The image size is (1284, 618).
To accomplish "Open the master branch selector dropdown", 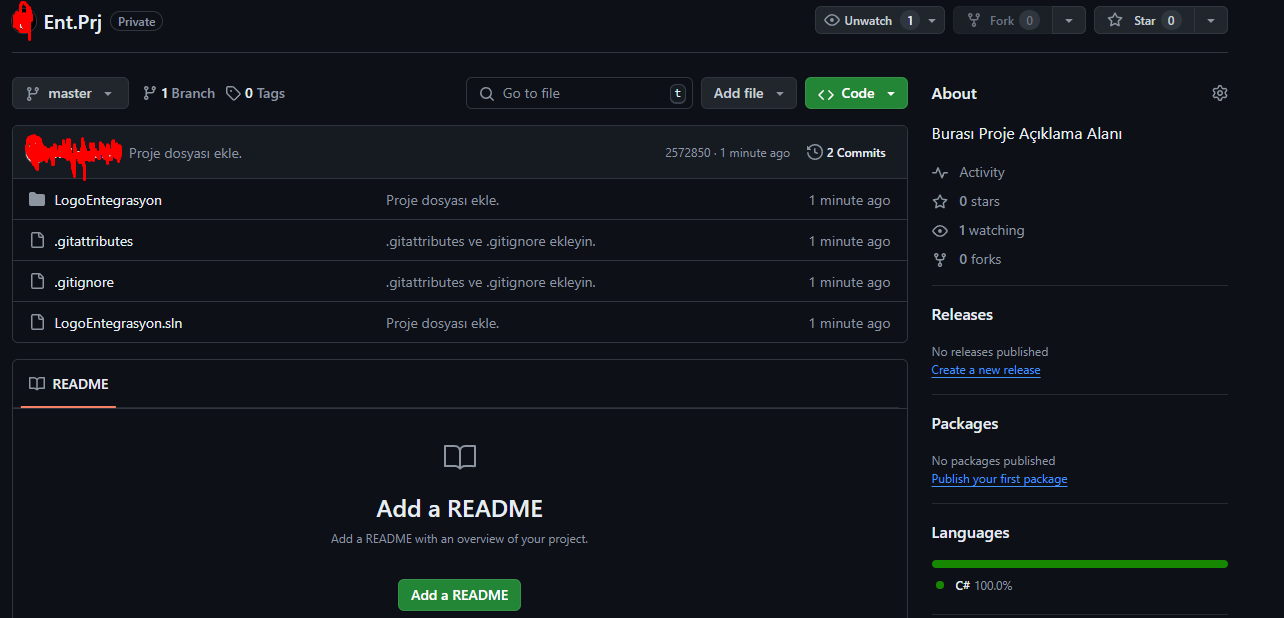I will pyautogui.click(x=70, y=93).
